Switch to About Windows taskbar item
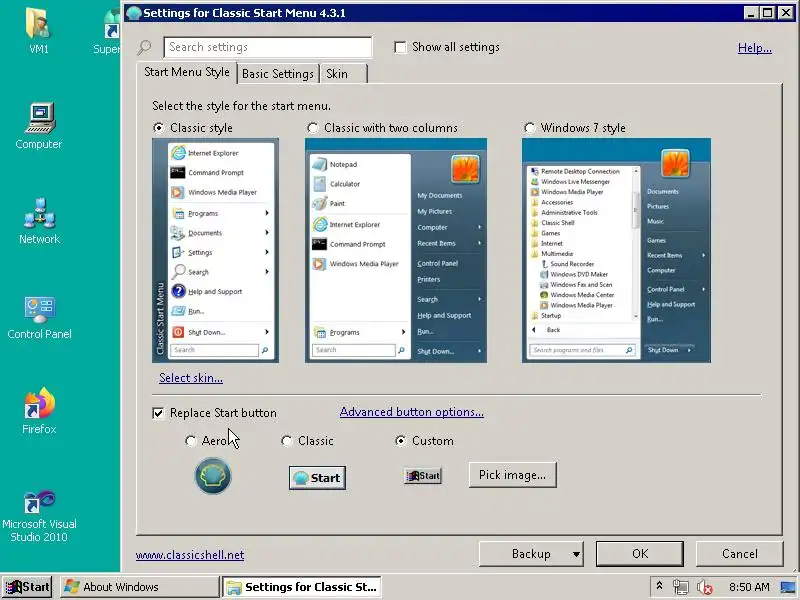Screen dimensions: 800x600 [x=139, y=587]
